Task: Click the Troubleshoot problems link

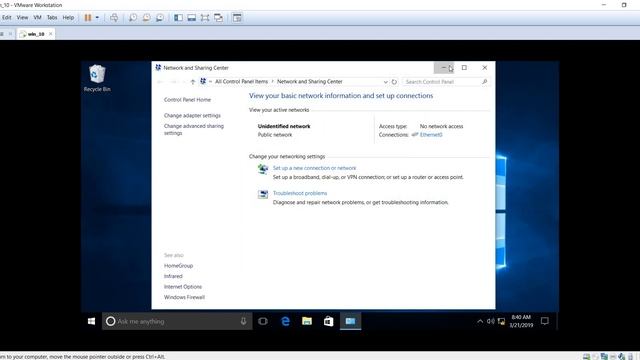Action: [x=300, y=193]
